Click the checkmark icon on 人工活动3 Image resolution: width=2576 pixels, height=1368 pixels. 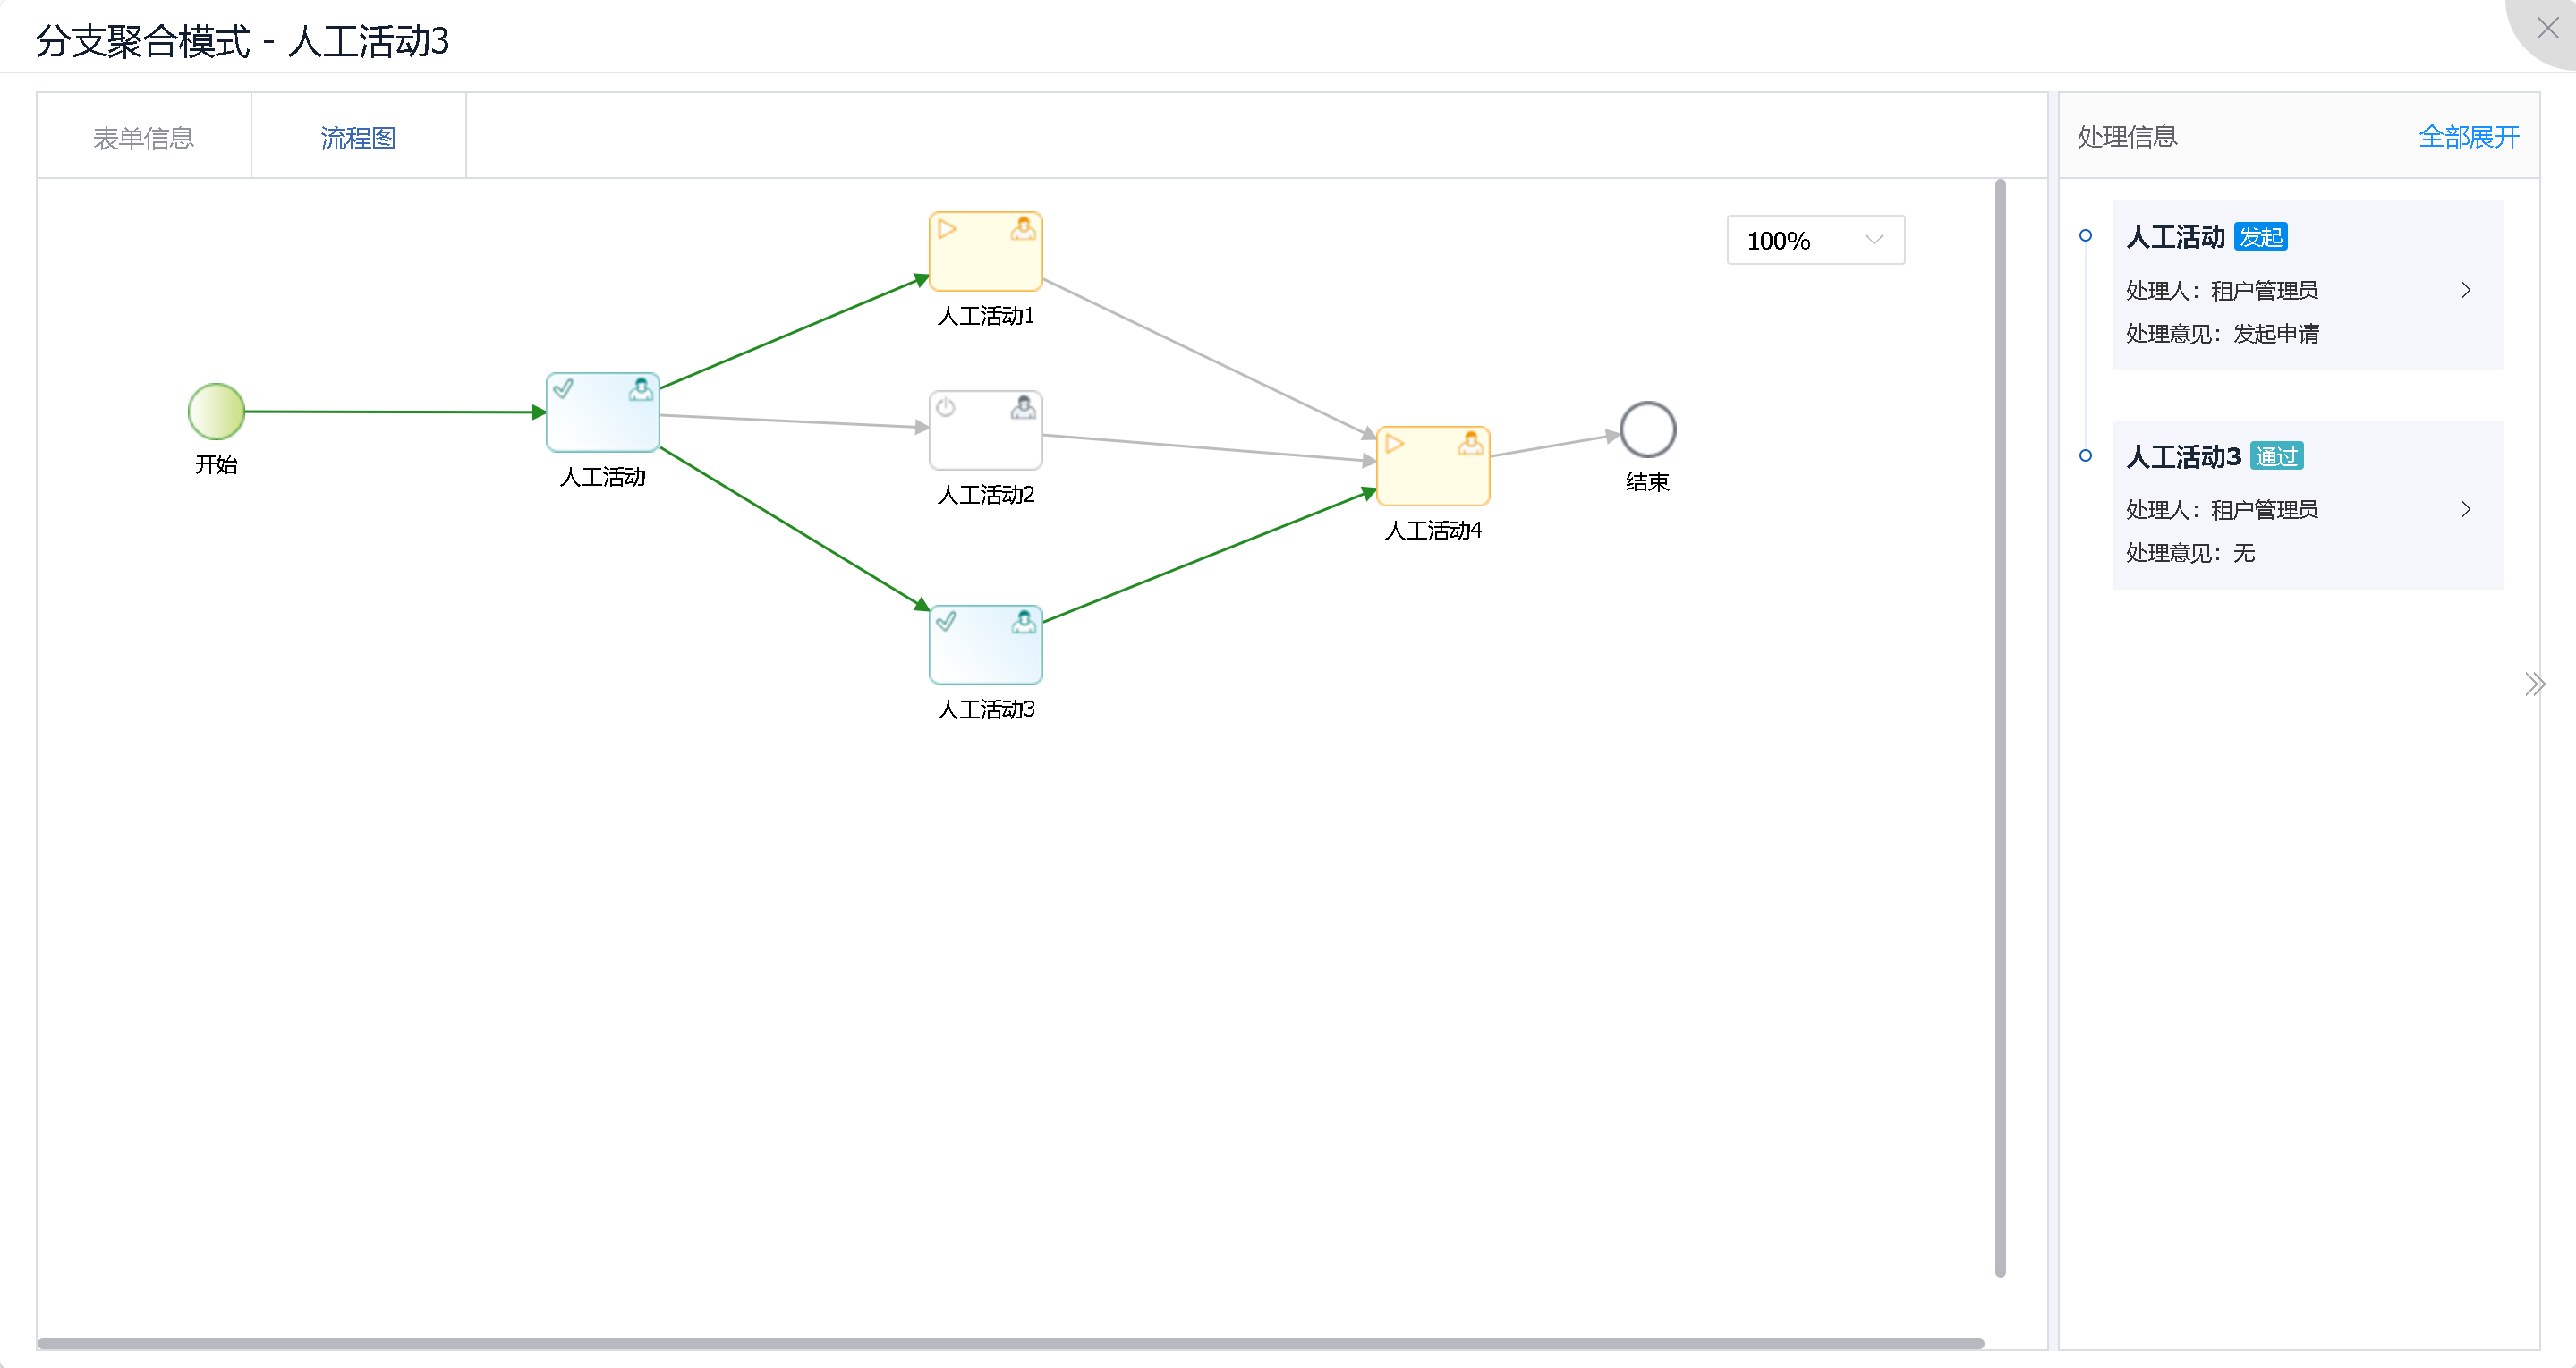(x=946, y=621)
